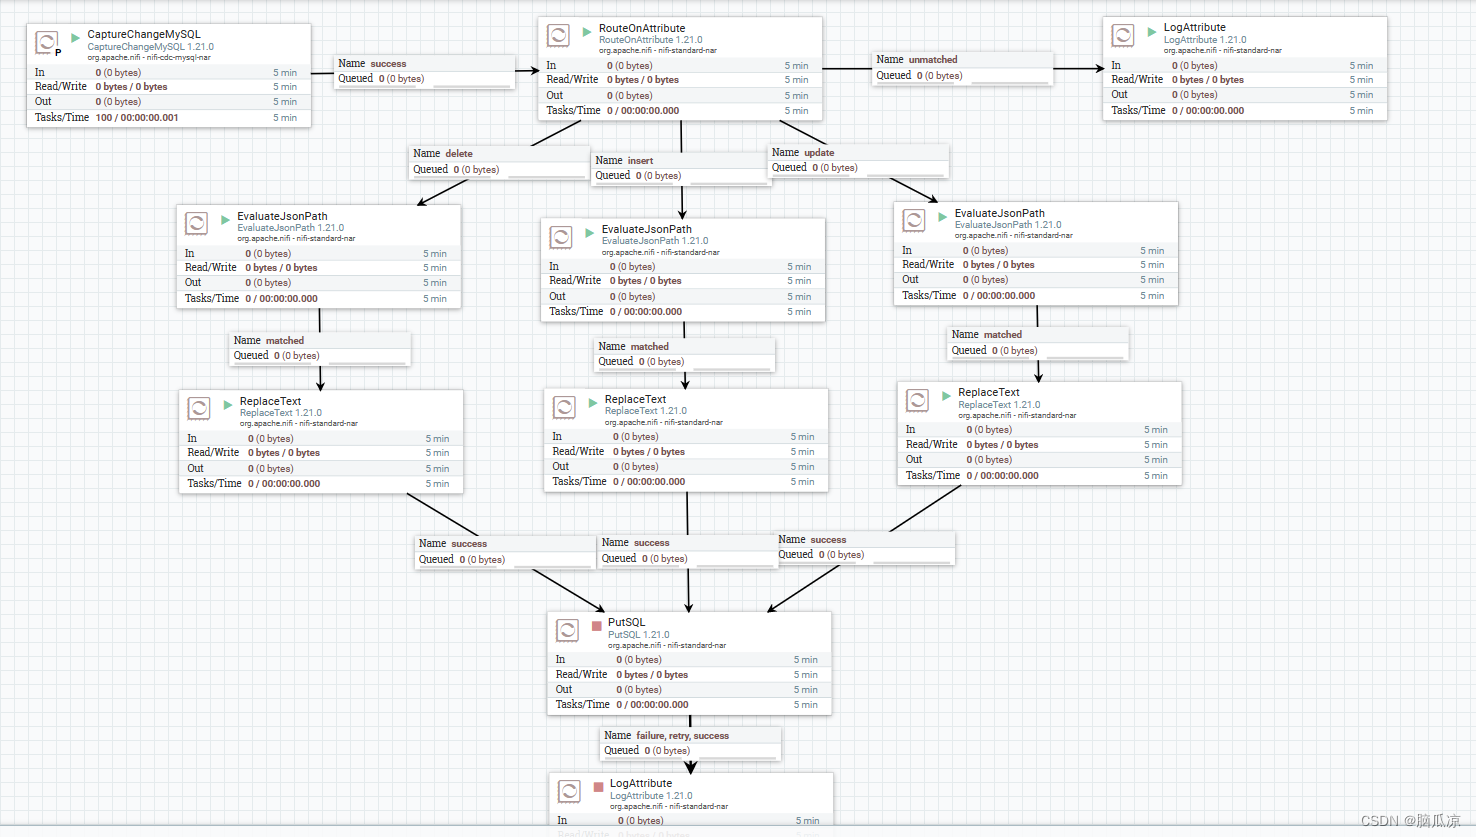Click the green run-status arrow beside RouteOnAttribute

tap(587, 32)
